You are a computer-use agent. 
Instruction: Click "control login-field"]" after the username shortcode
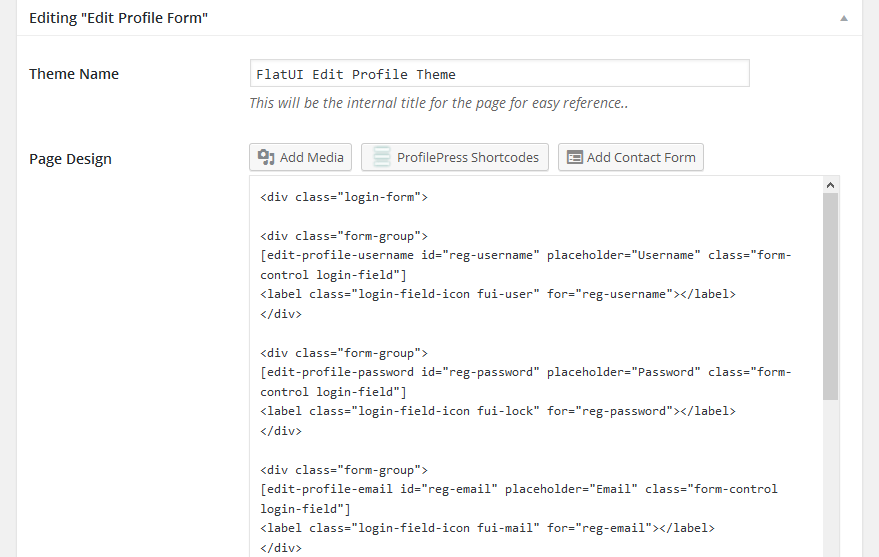coord(333,275)
